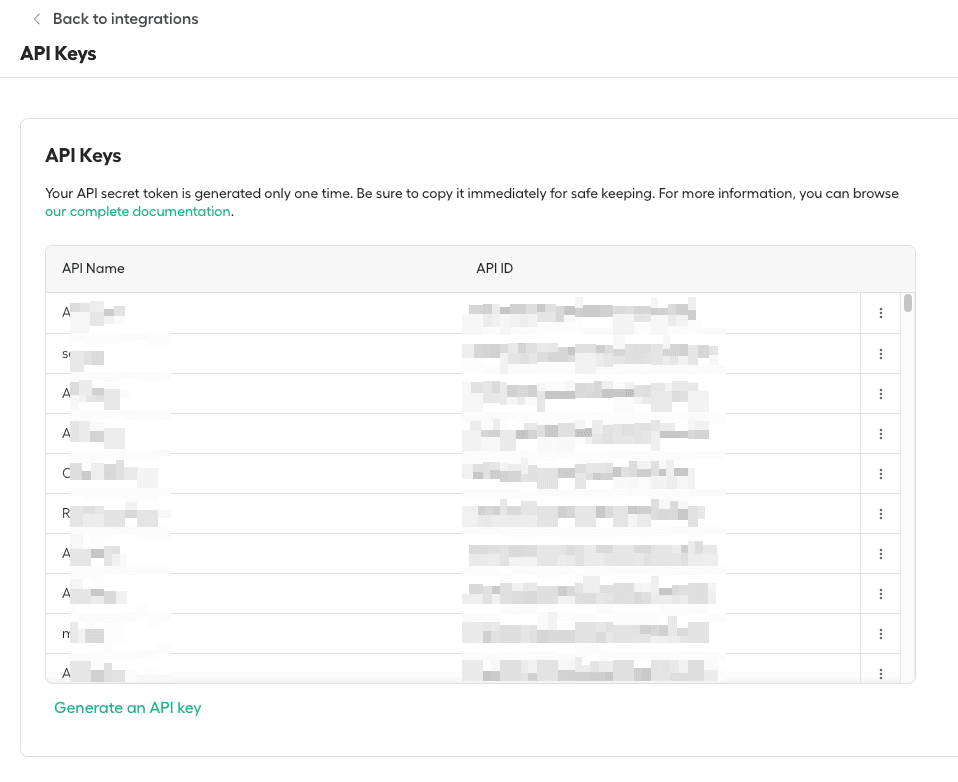The width and height of the screenshot is (958, 782).
Task: Click the back chevron beside "Back to integrations"
Action: [x=36, y=18]
